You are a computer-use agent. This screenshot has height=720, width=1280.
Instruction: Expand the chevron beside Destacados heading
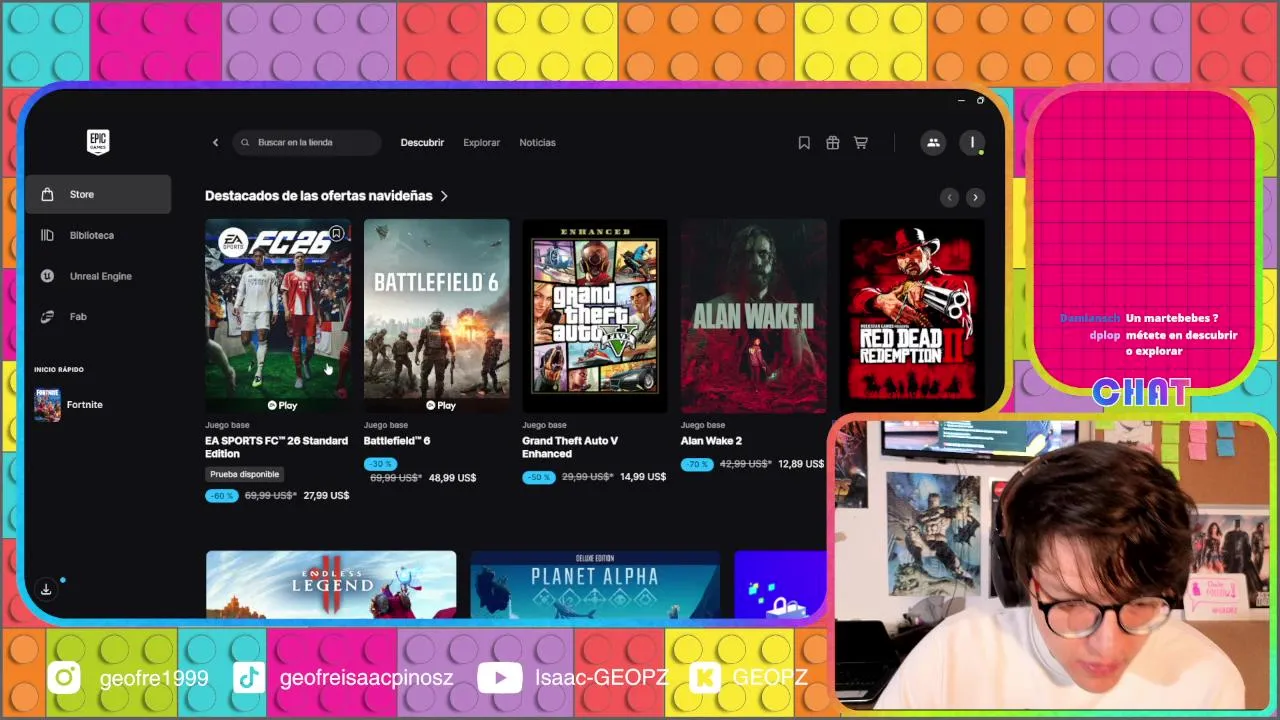click(x=444, y=196)
